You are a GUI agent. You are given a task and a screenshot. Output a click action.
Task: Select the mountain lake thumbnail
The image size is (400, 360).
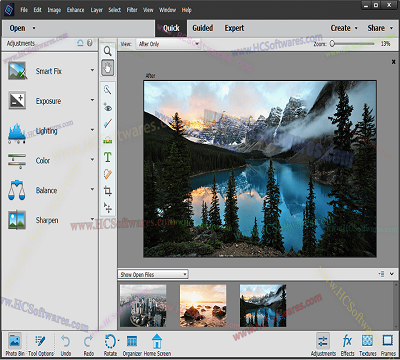tap(263, 305)
